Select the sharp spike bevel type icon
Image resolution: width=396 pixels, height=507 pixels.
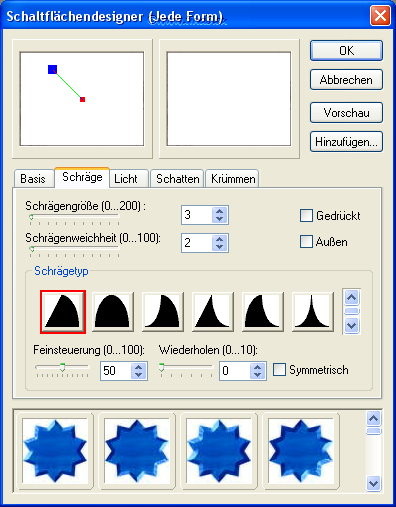(313, 312)
